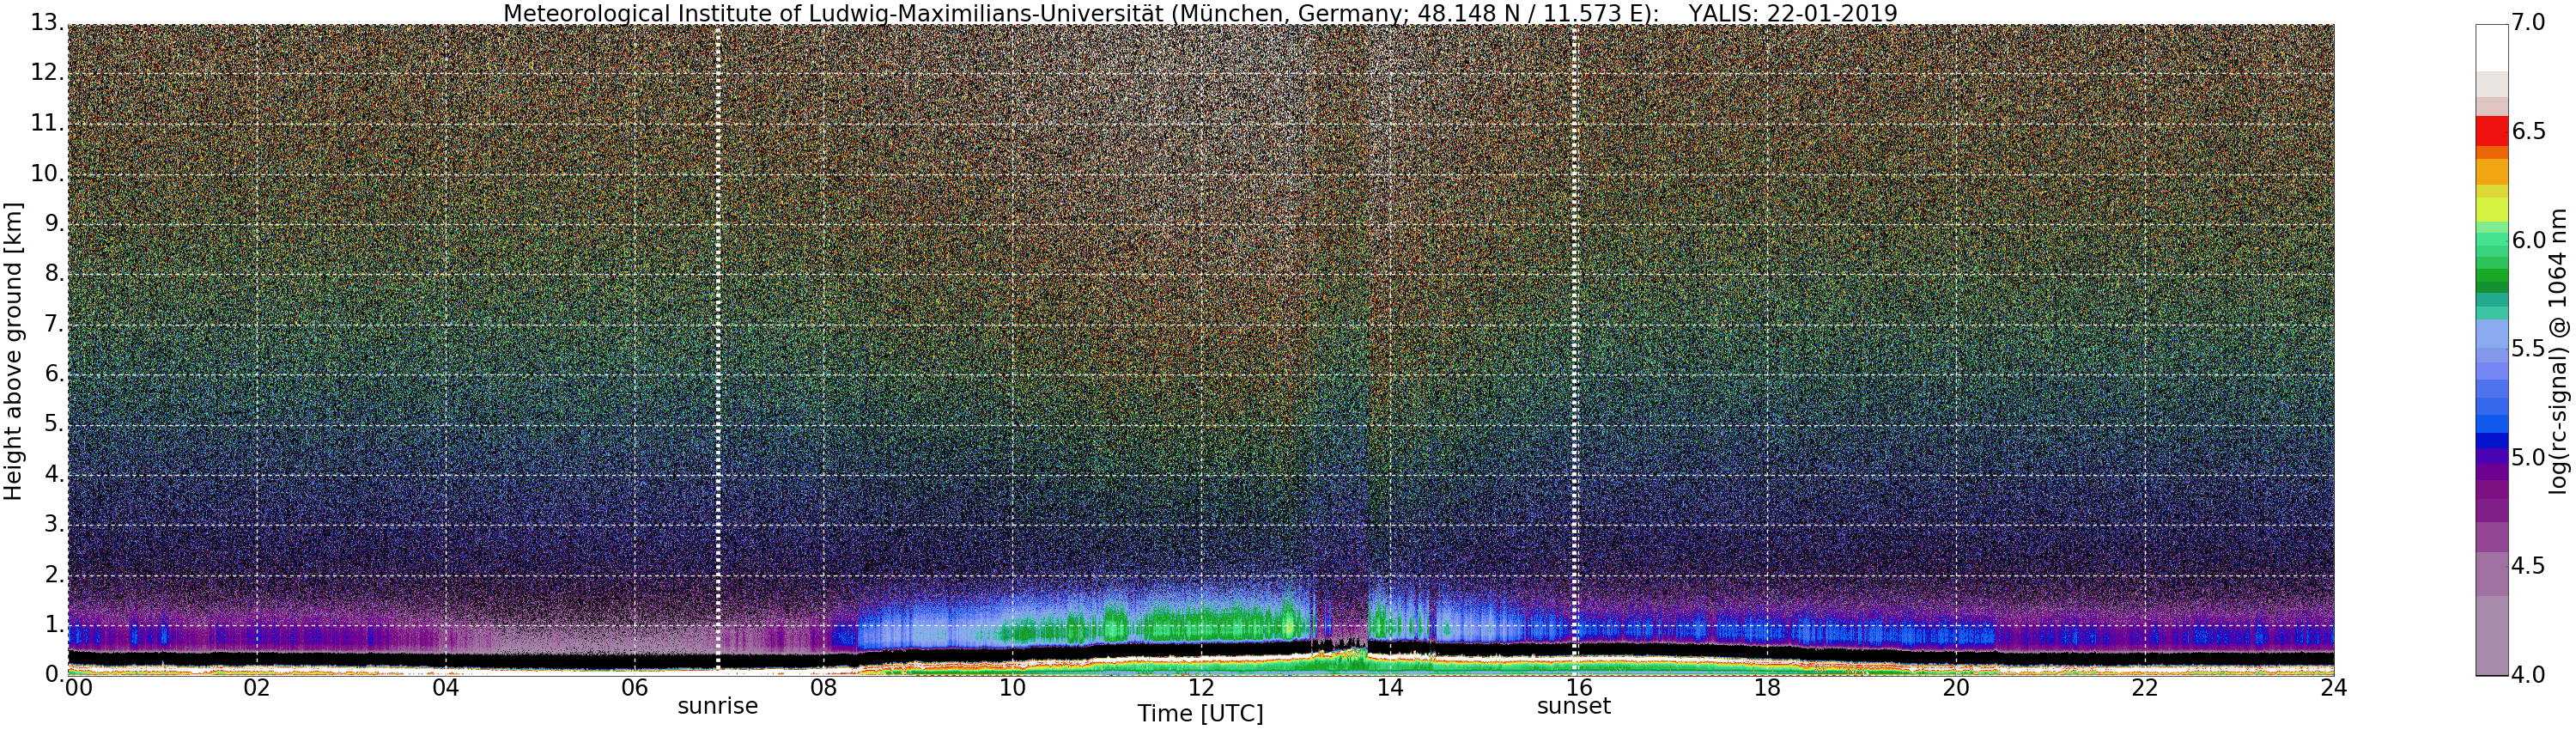2576x730 pixels.
Task: Click the height tick '7.'
Action: coord(53,323)
